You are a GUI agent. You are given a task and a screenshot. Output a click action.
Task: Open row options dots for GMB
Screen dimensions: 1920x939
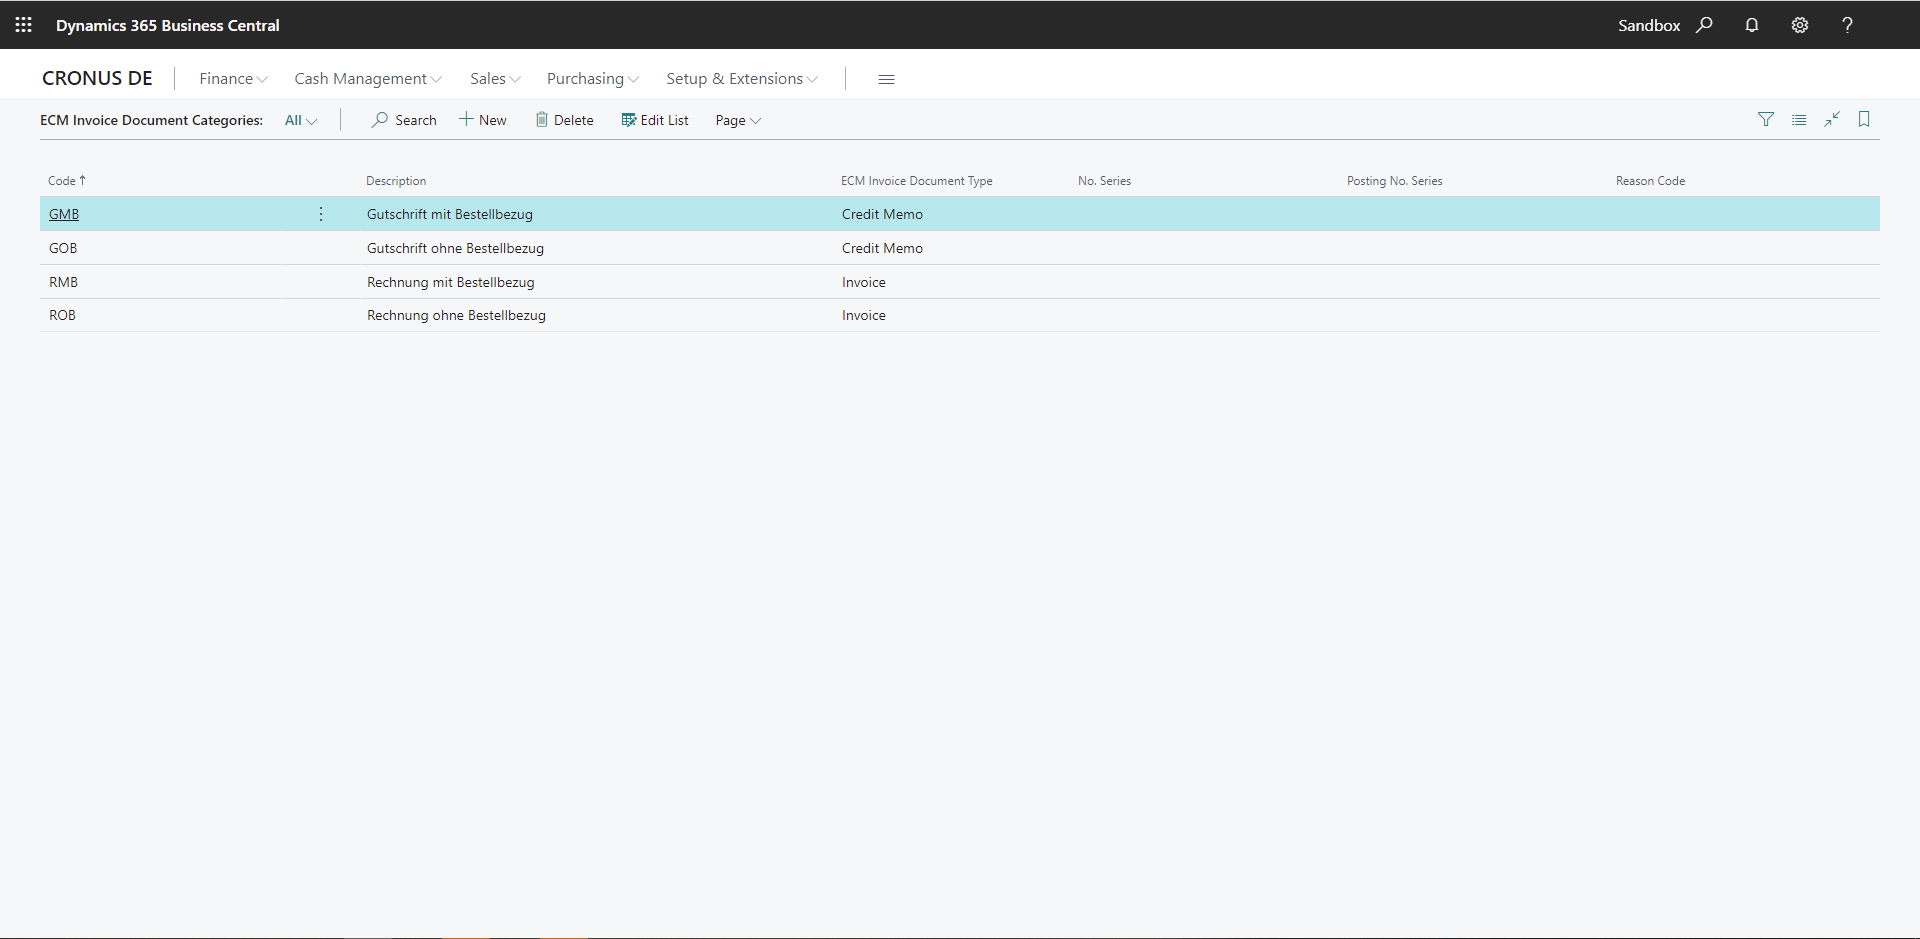[321, 214]
